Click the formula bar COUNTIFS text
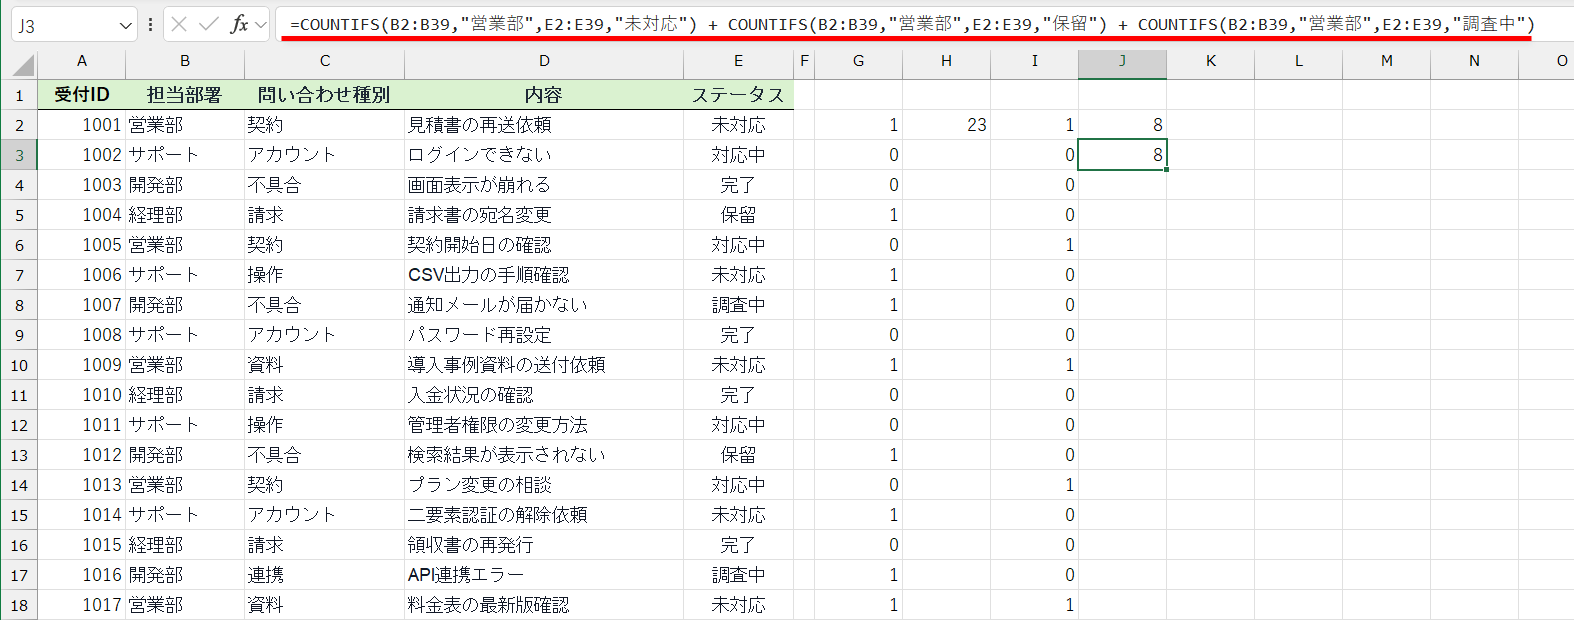1574x620 pixels. (x=911, y=24)
